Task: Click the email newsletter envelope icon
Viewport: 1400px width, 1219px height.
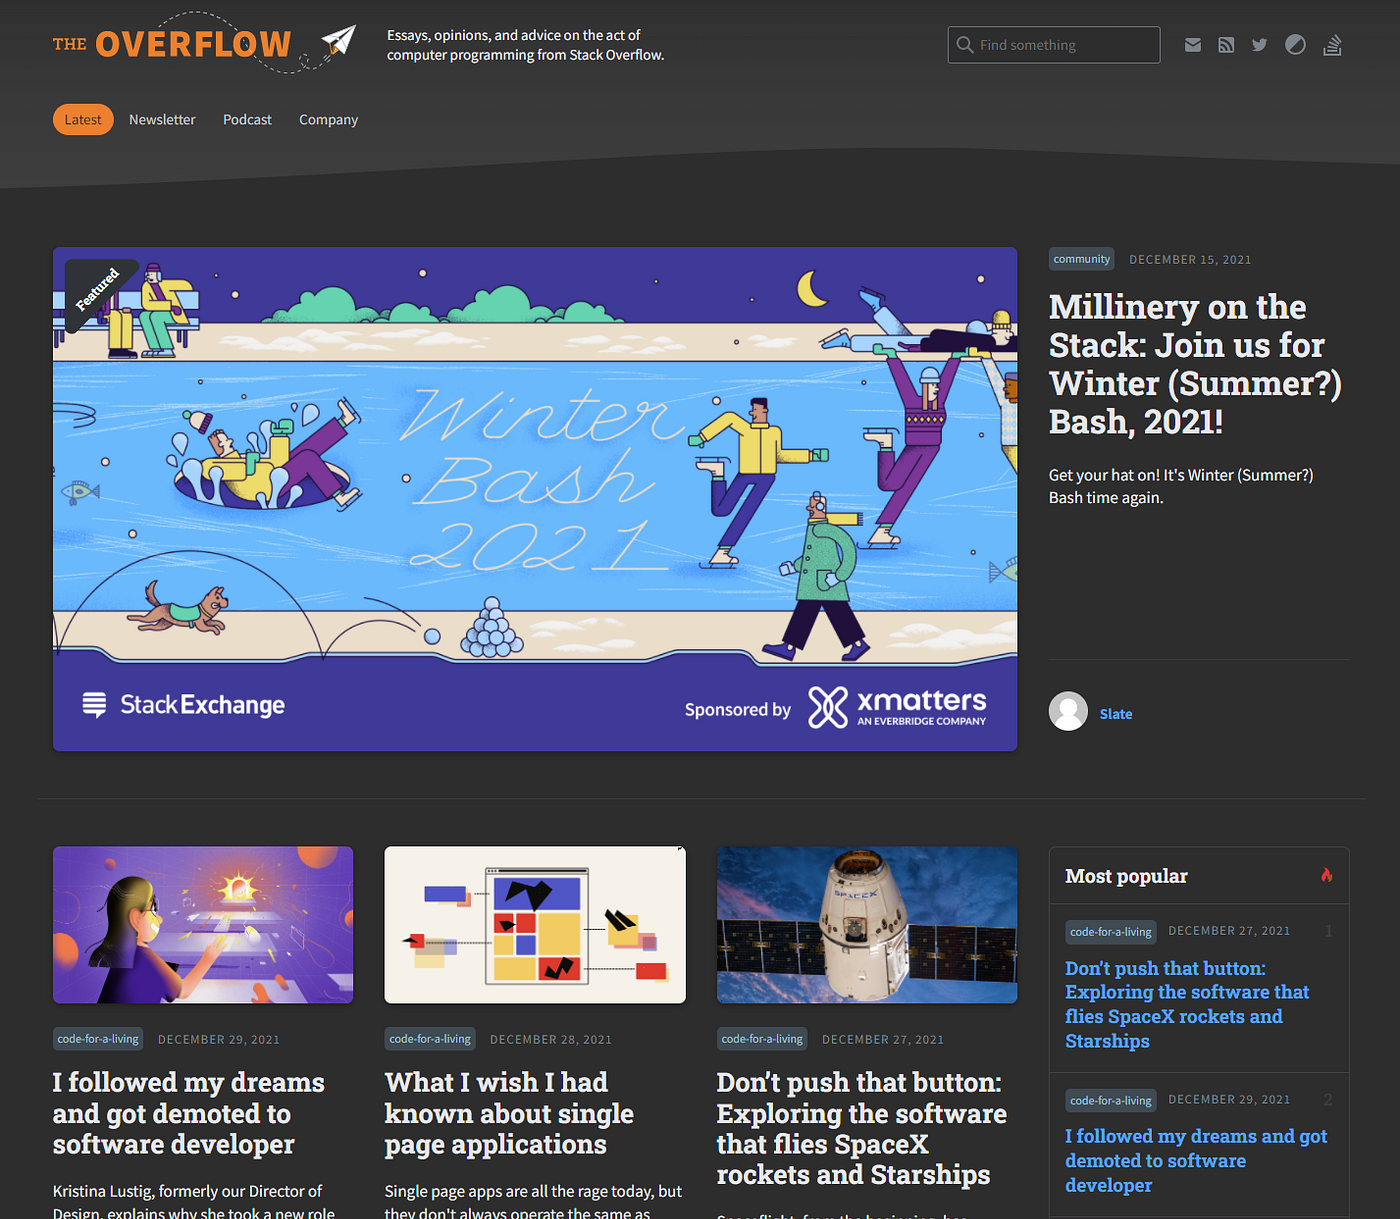Action: [1192, 45]
